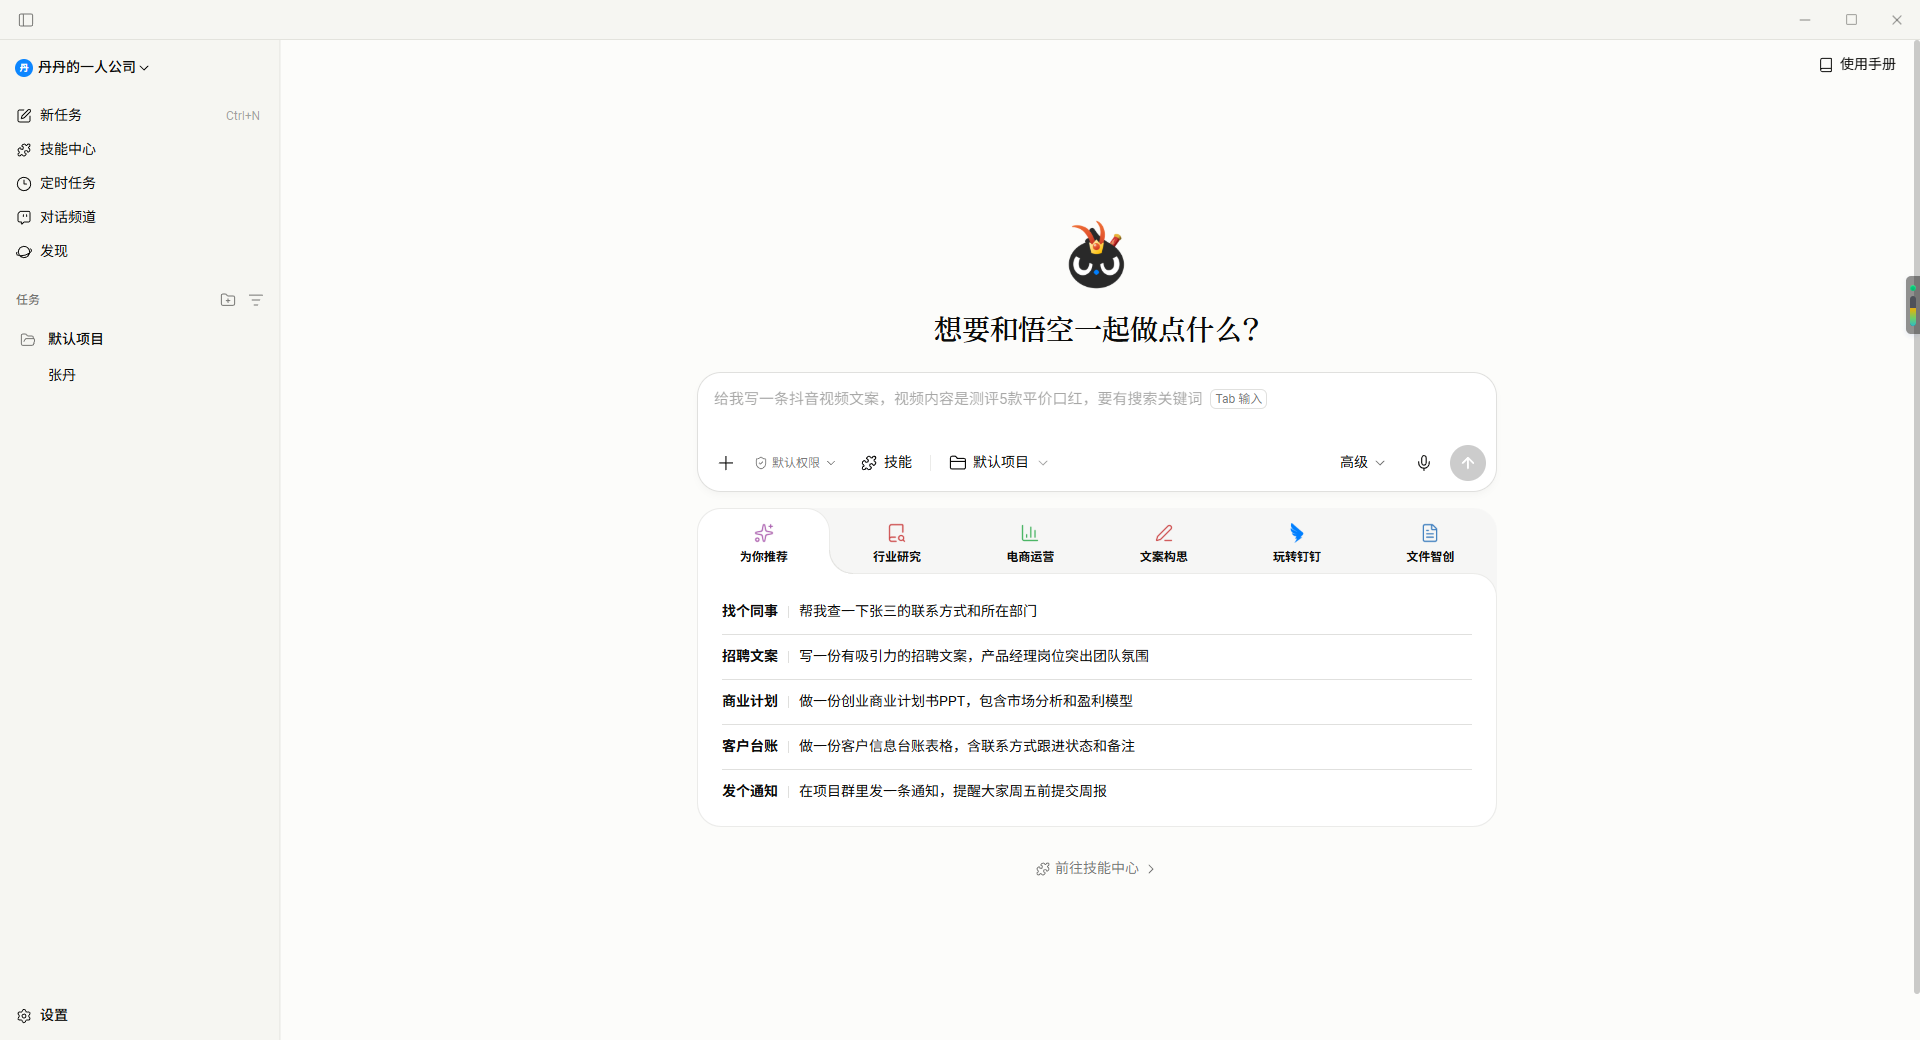Click the shield icon beside 默认权限
1920x1040 pixels.
tap(761, 463)
